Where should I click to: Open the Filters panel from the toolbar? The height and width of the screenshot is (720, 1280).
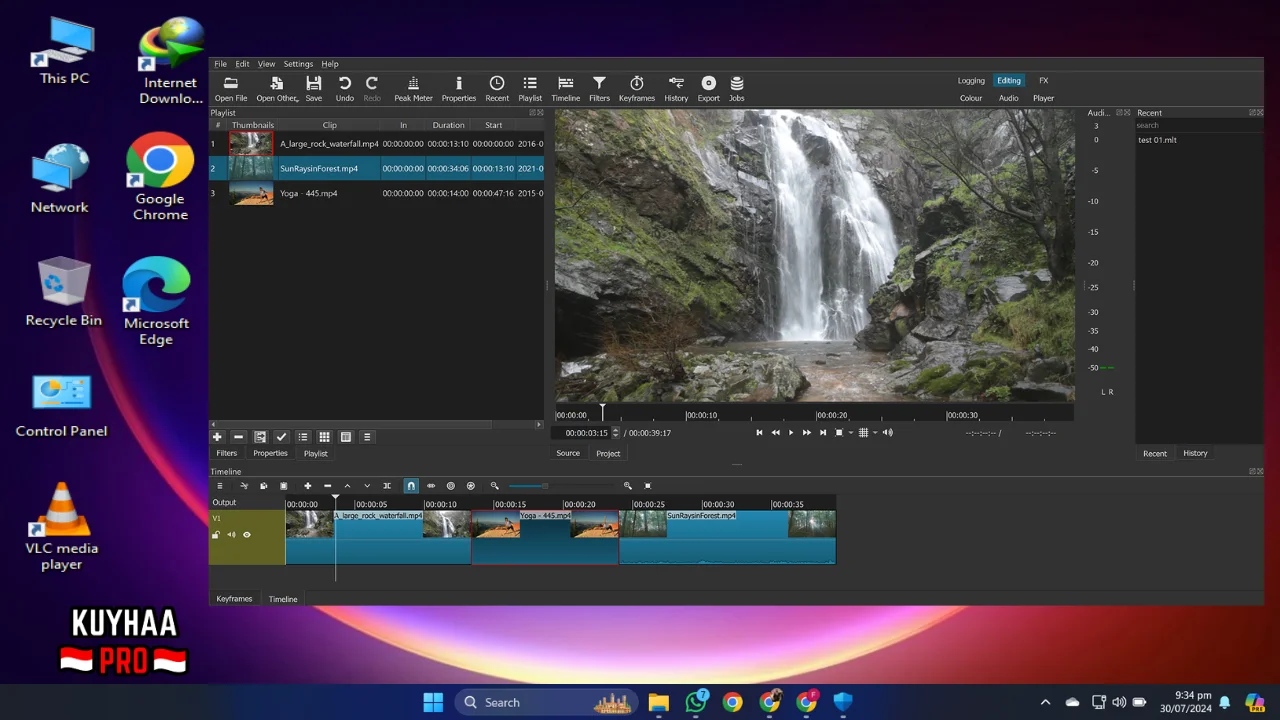point(599,89)
